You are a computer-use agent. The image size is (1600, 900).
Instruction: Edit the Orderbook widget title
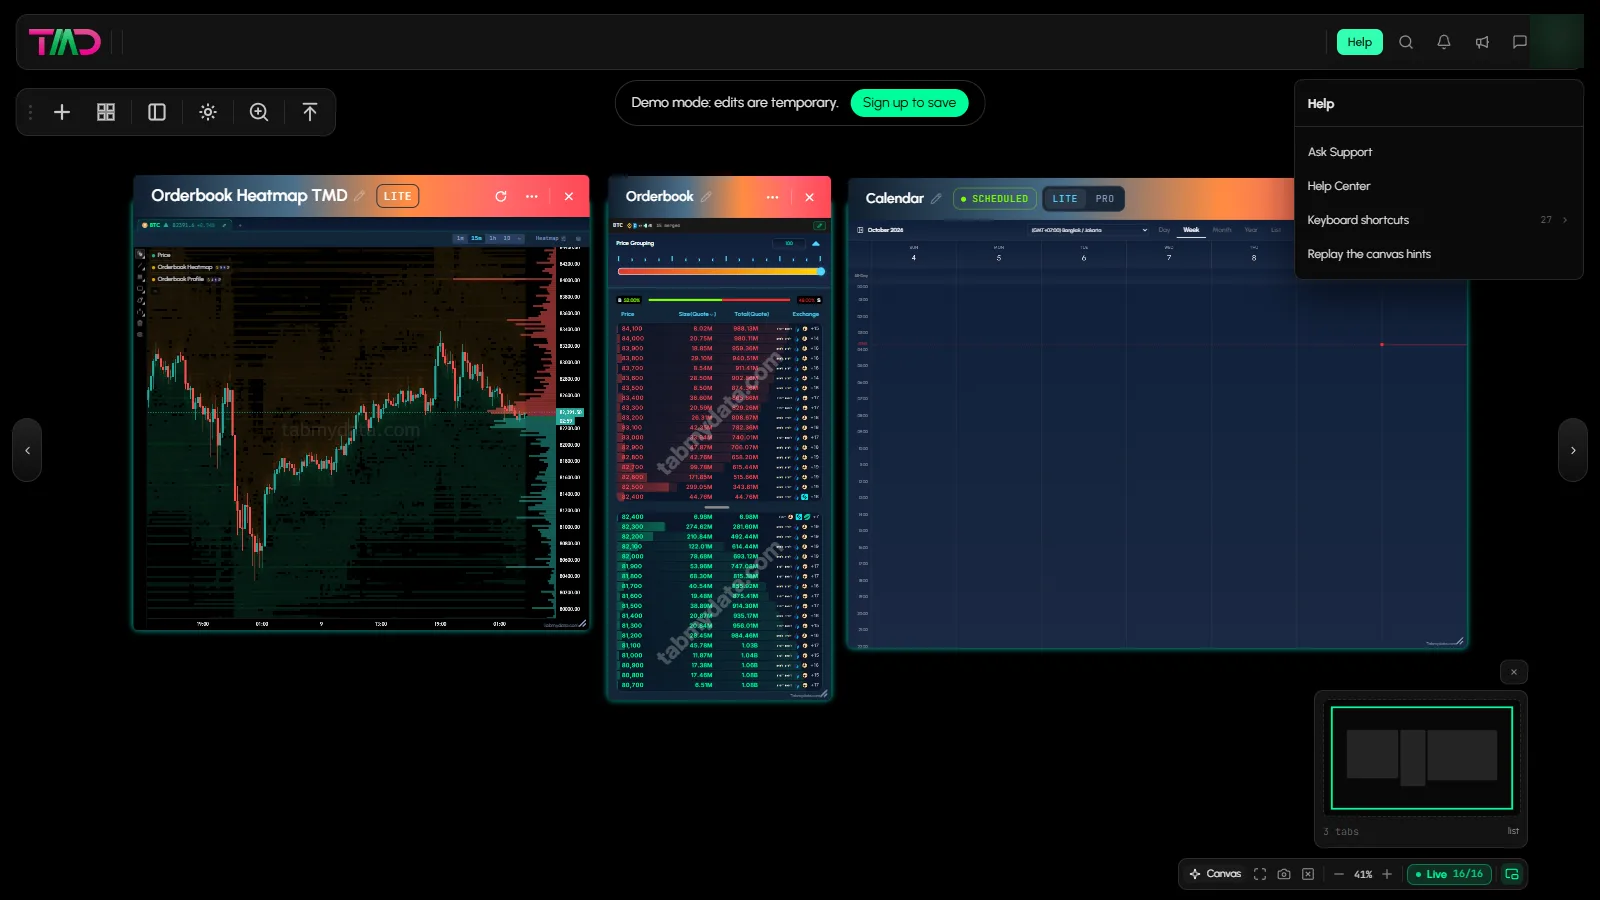[x=706, y=197]
